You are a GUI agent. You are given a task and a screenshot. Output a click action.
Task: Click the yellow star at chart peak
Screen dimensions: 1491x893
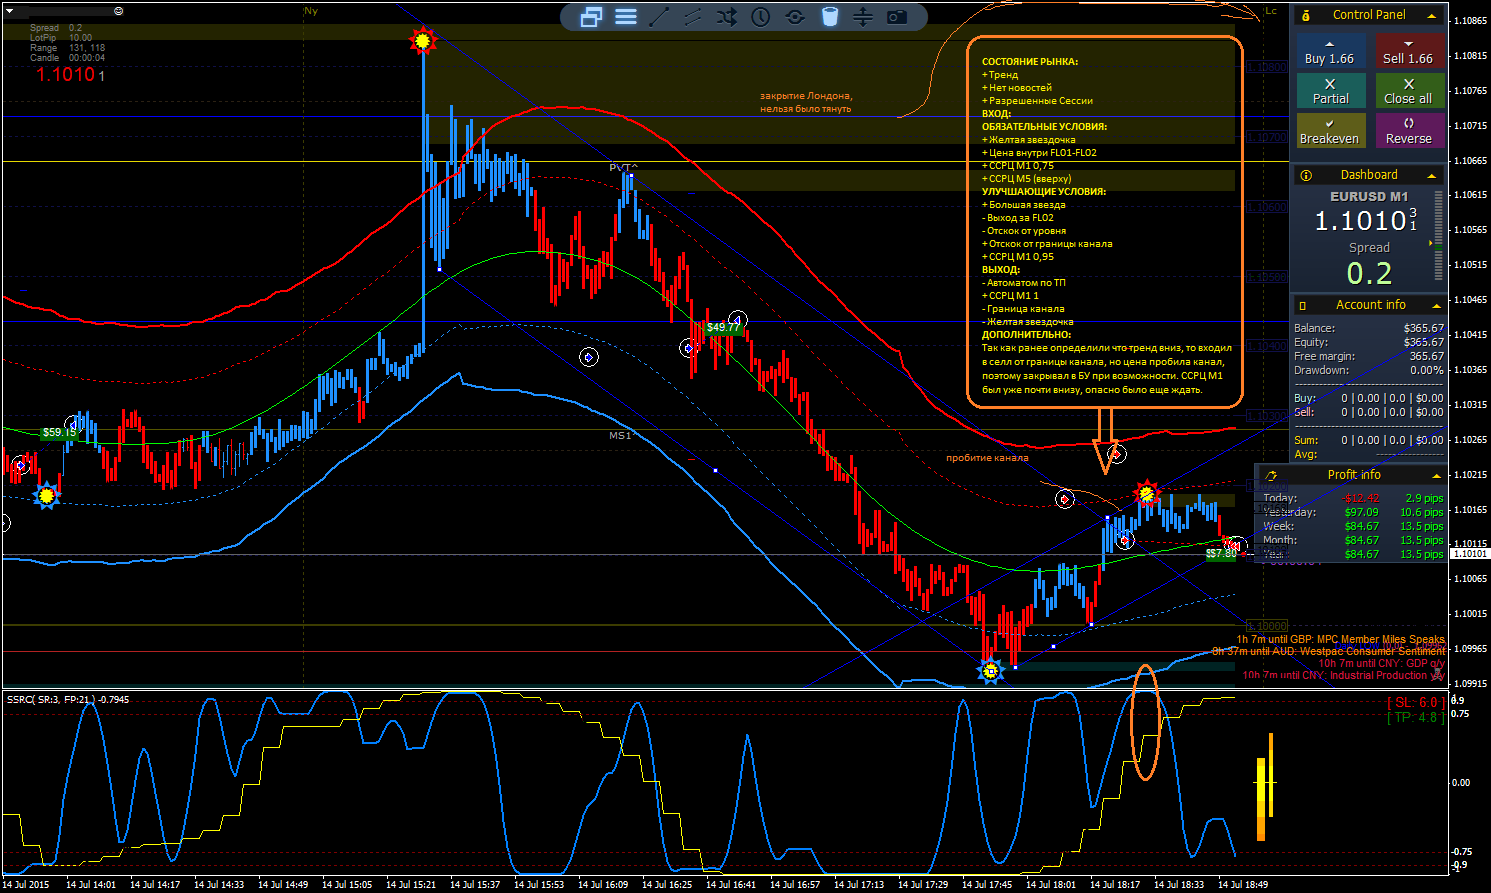coord(423,41)
